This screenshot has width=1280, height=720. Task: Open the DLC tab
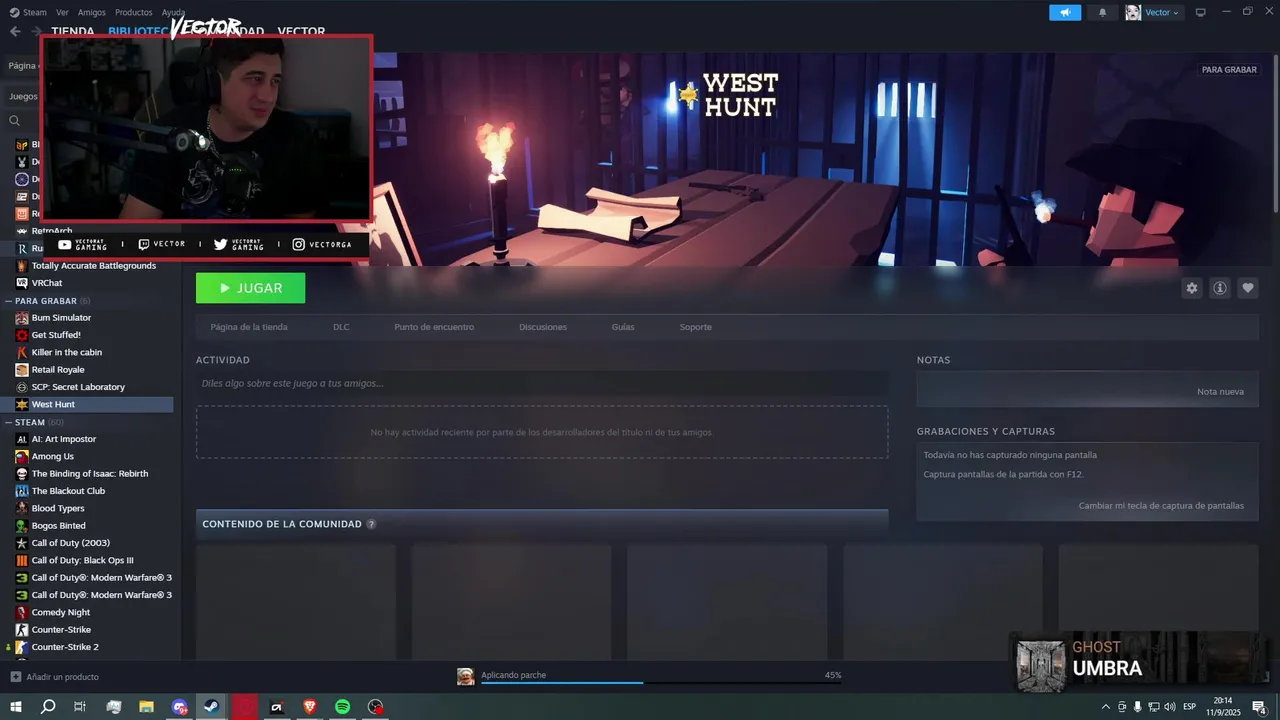[341, 327]
